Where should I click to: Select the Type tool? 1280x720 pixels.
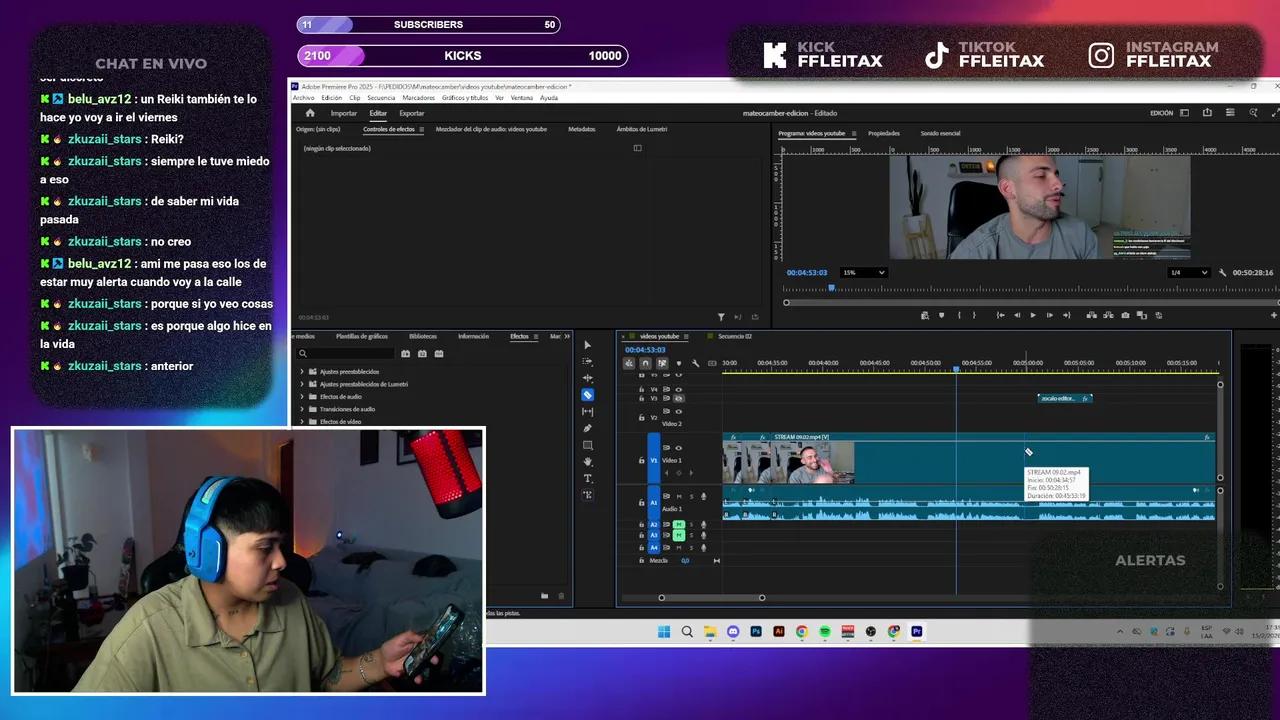tap(587, 478)
